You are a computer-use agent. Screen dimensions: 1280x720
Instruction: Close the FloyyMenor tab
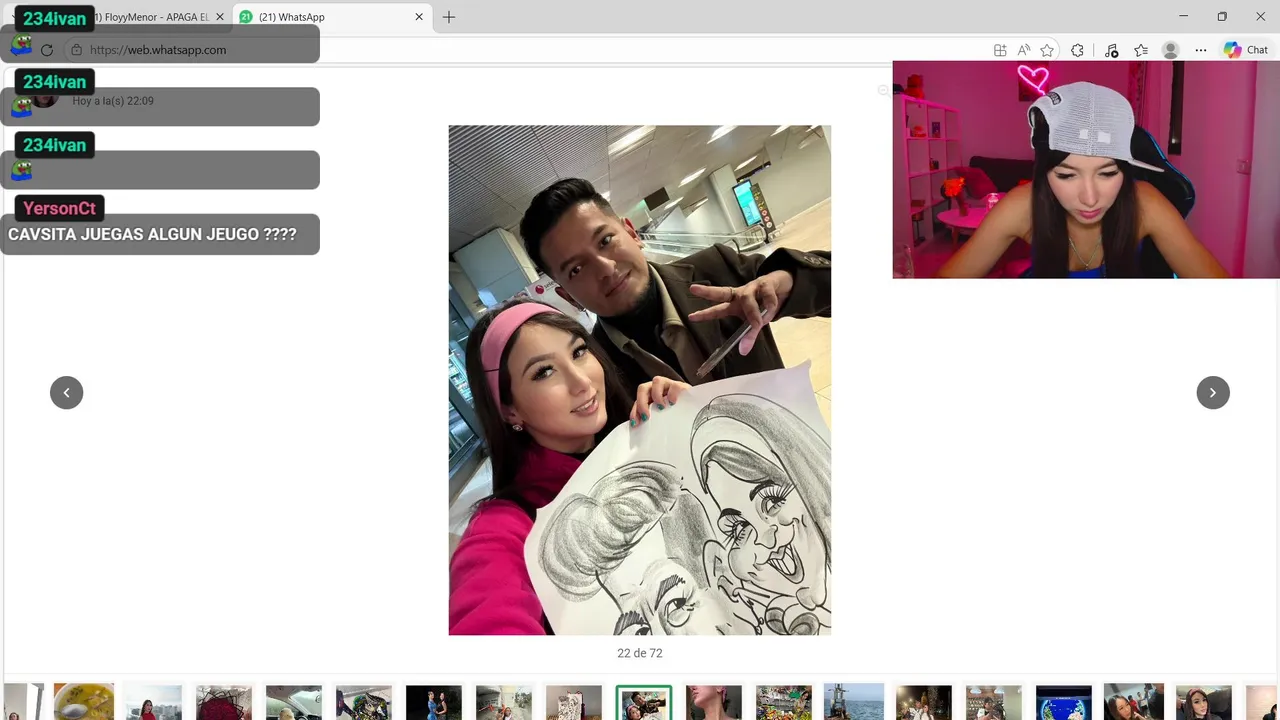(x=220, y=17)
